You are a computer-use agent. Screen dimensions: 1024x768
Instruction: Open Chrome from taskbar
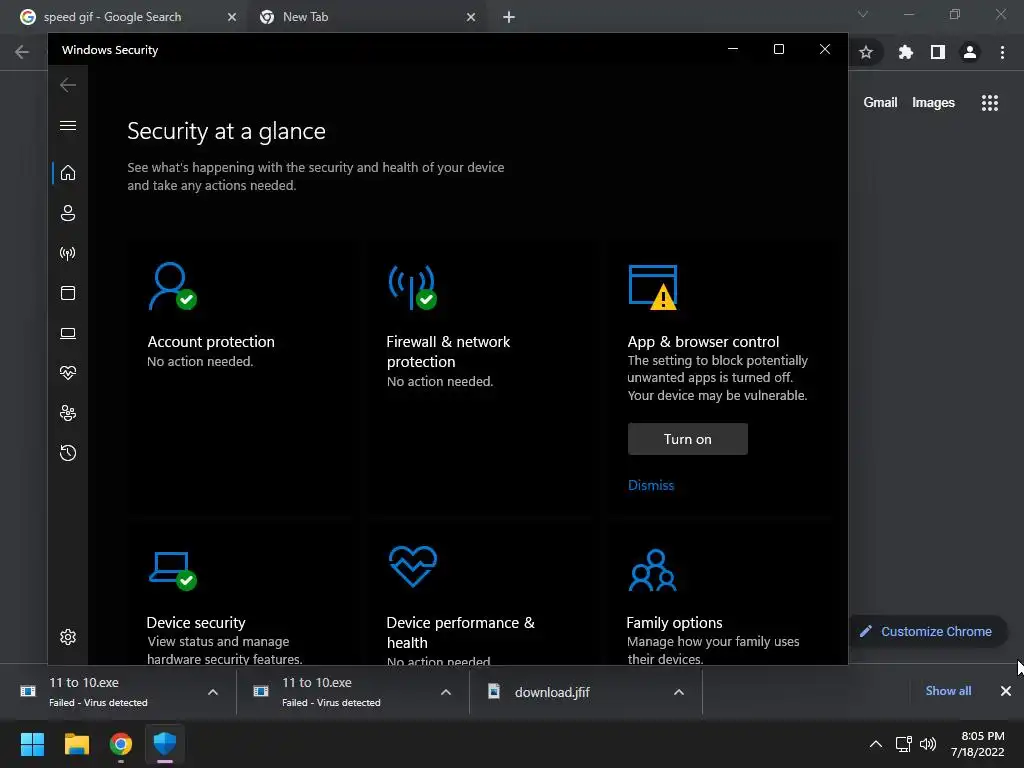click(x=121, y=744)
